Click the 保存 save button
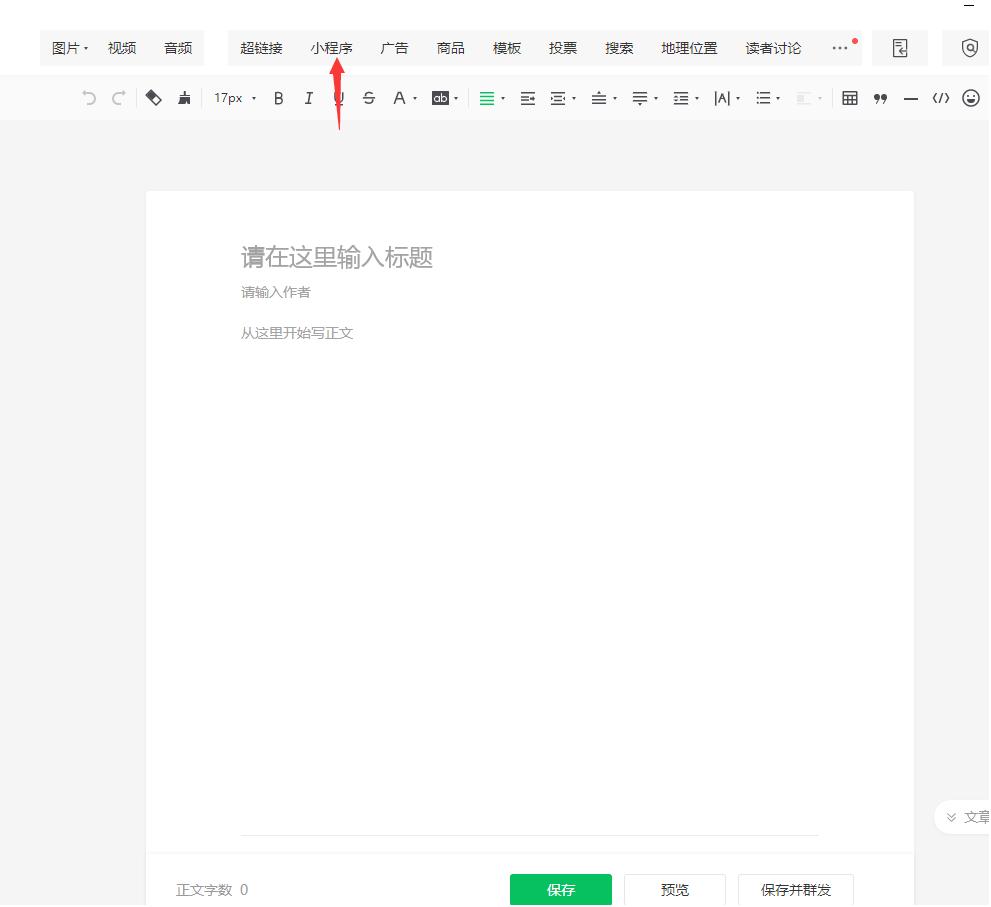 [561, 889]
